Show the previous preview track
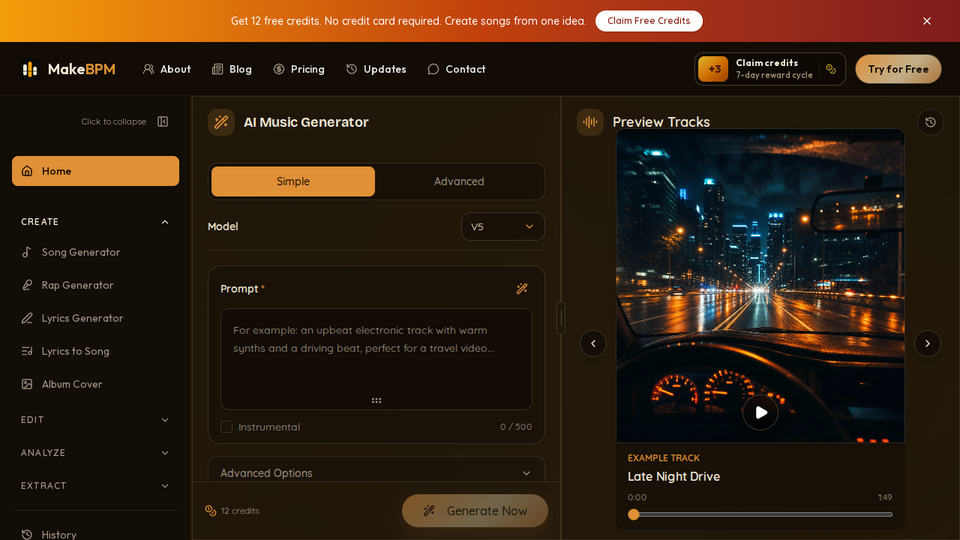Screen dimensions: 960x540 (x=593, y=343)
